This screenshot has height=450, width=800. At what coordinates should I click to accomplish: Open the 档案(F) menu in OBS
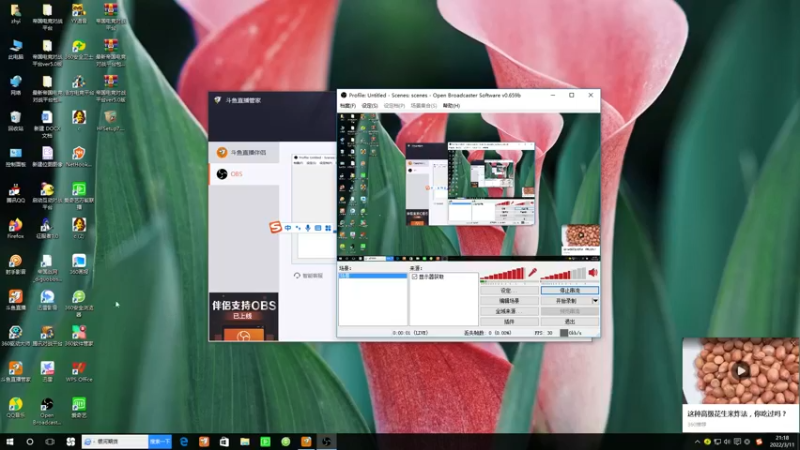tap(348, 106)
